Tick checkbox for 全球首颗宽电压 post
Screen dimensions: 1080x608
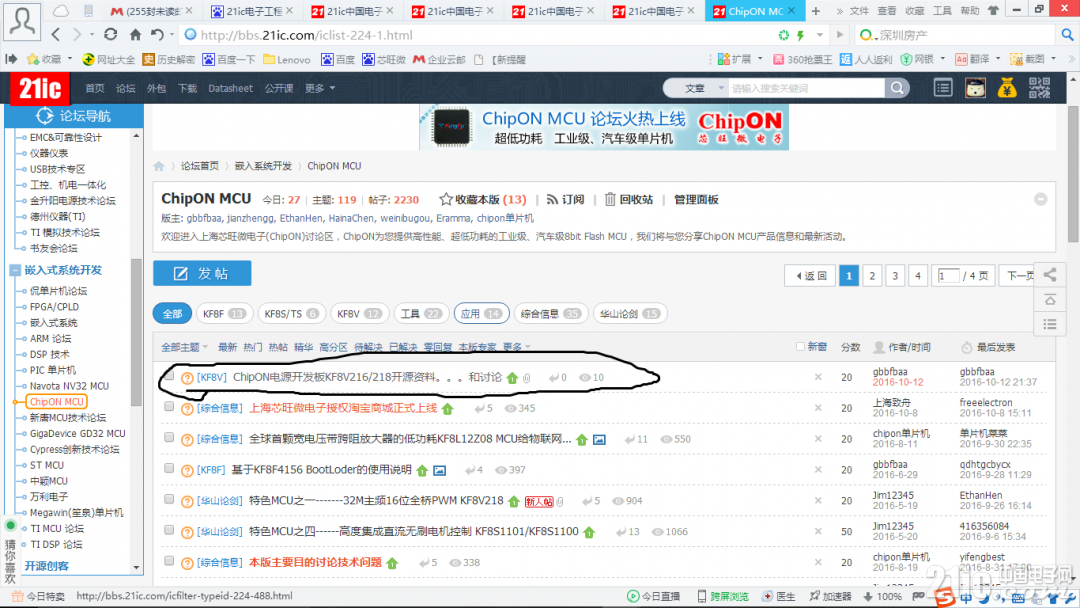[169, 437]
